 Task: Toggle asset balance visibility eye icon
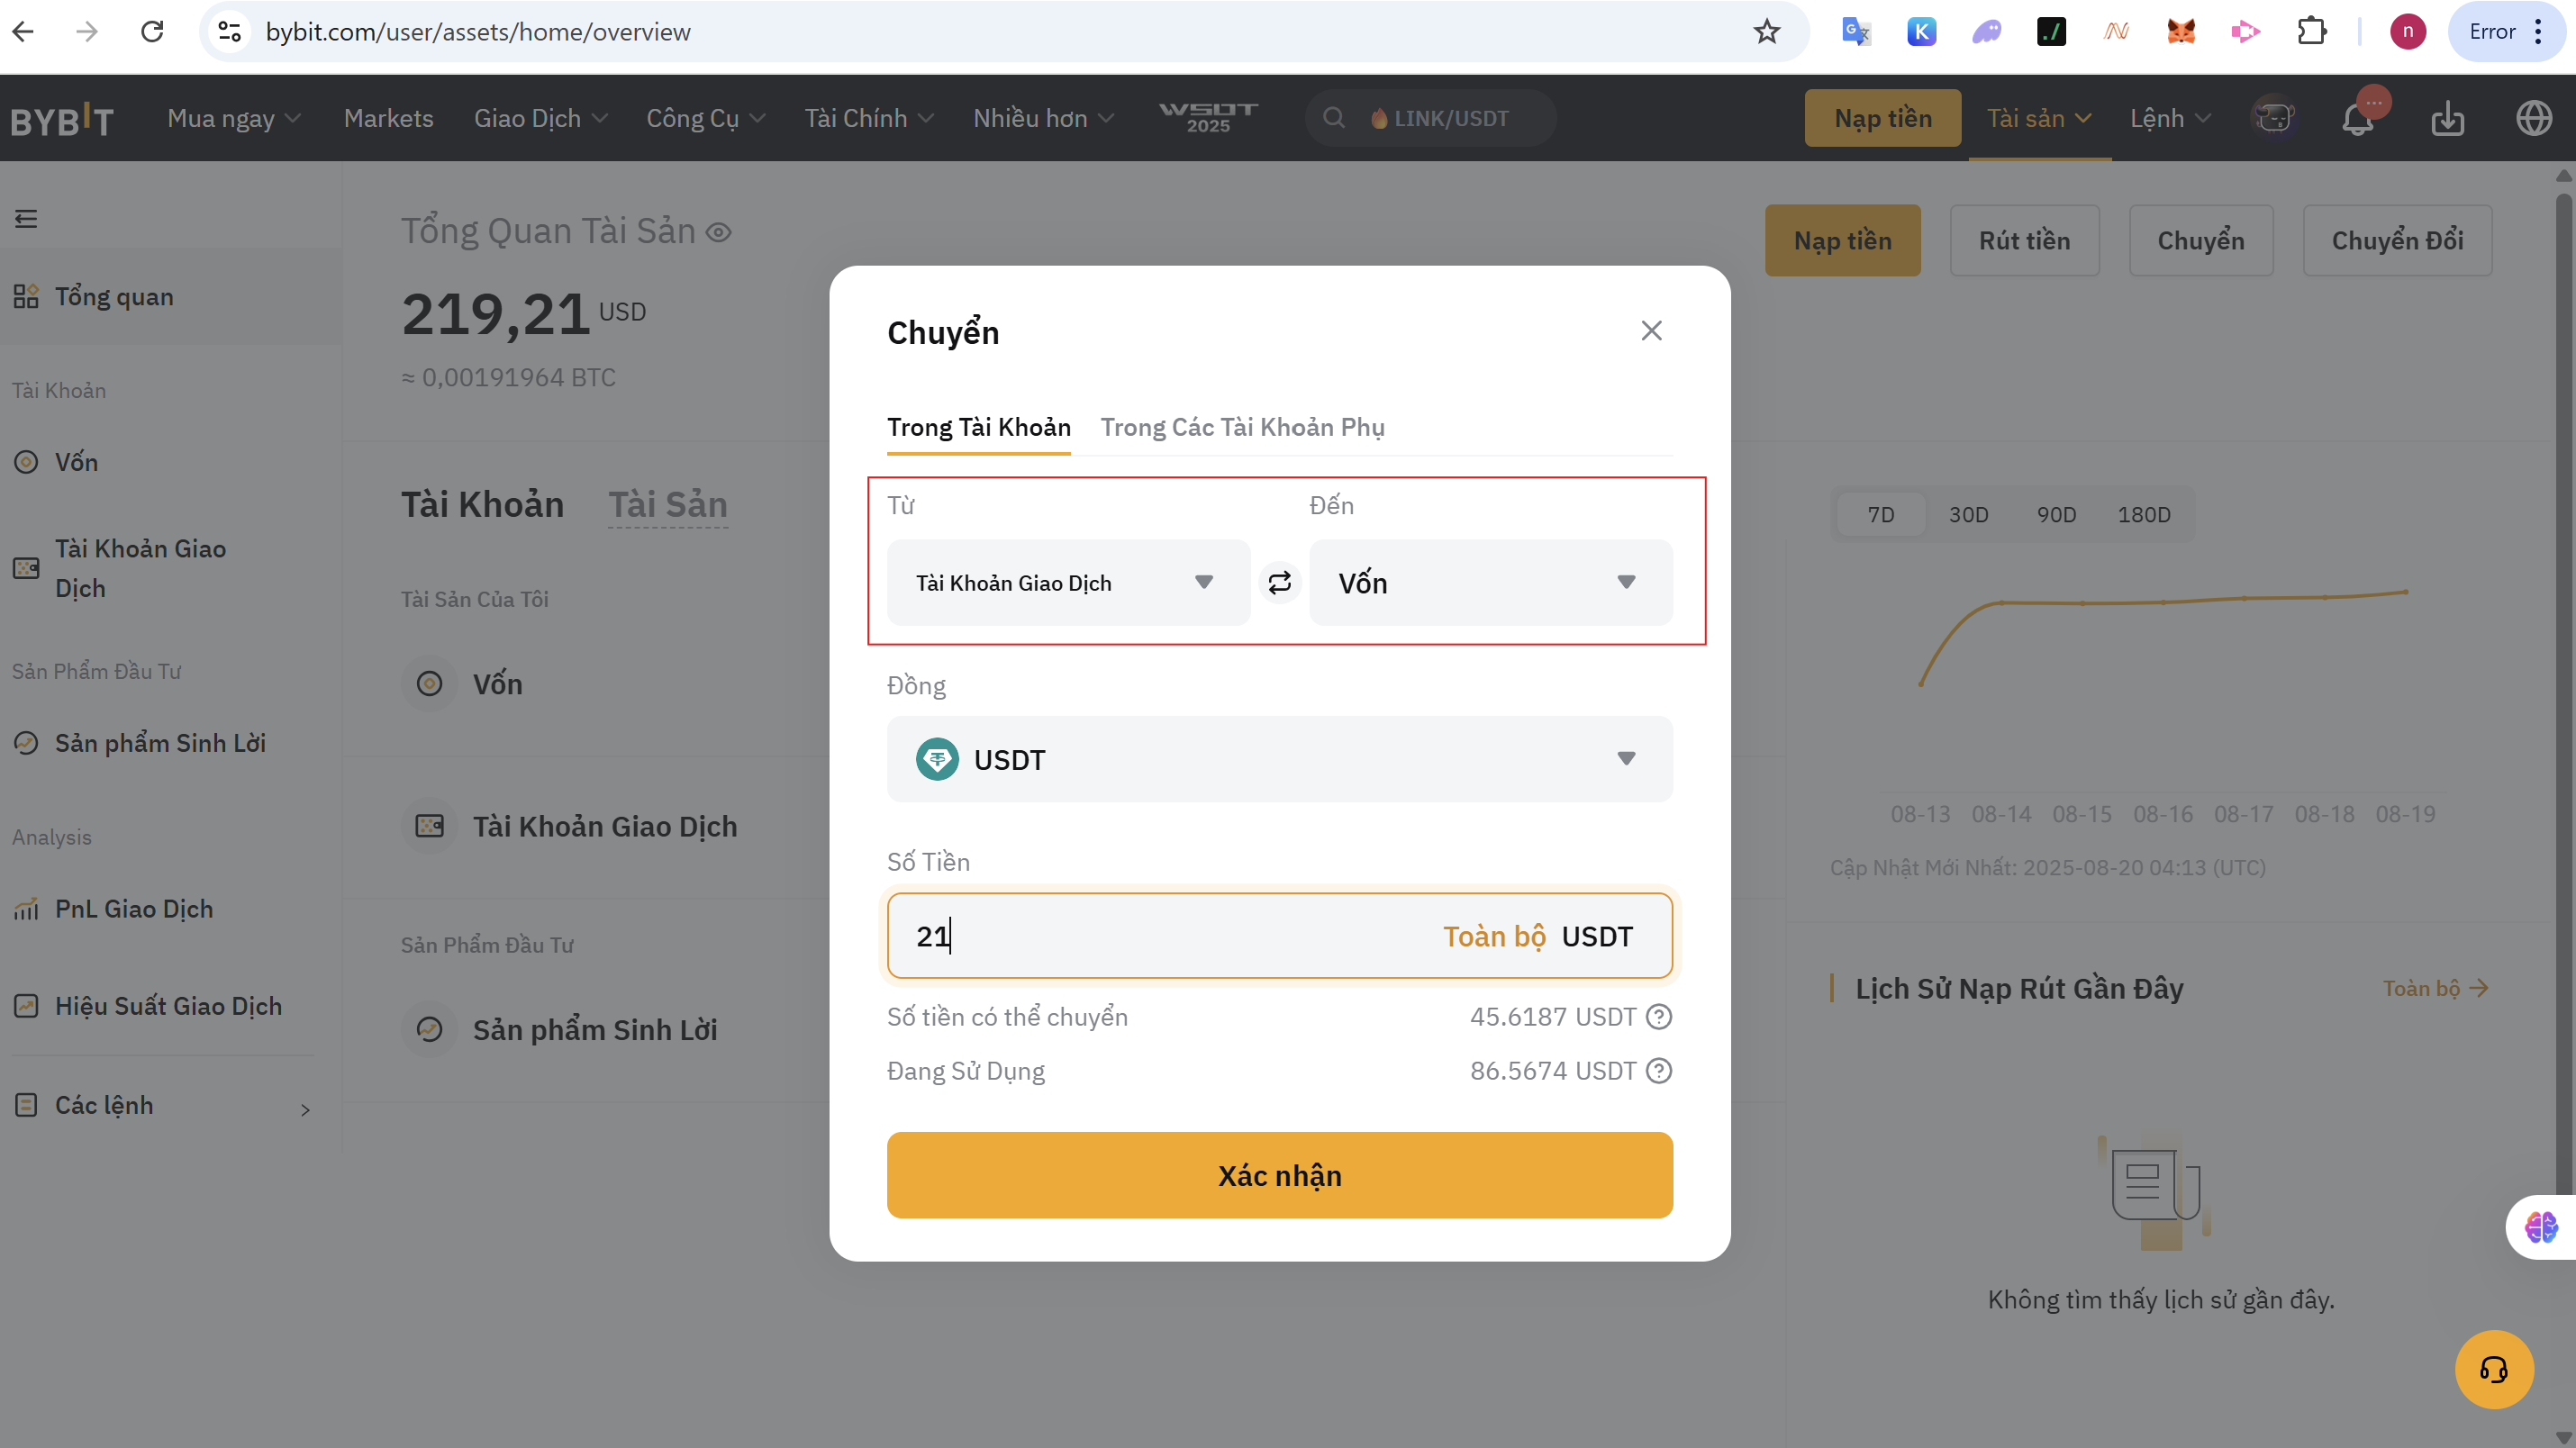pyautogui.click(x=718, y=233)
